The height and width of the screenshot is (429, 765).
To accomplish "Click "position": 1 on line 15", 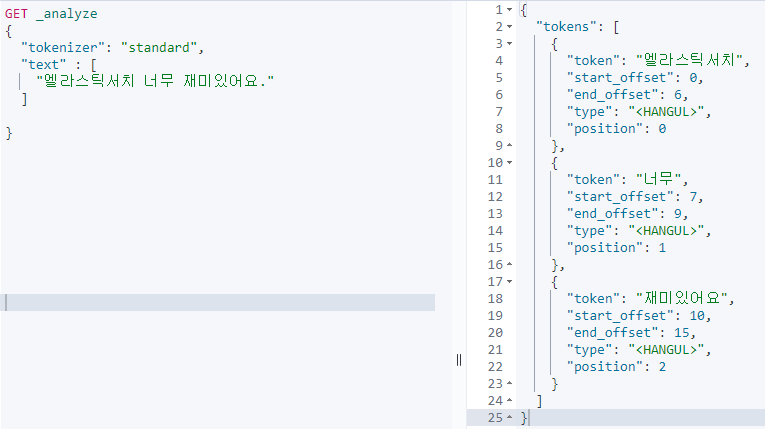I will point(616,248).
